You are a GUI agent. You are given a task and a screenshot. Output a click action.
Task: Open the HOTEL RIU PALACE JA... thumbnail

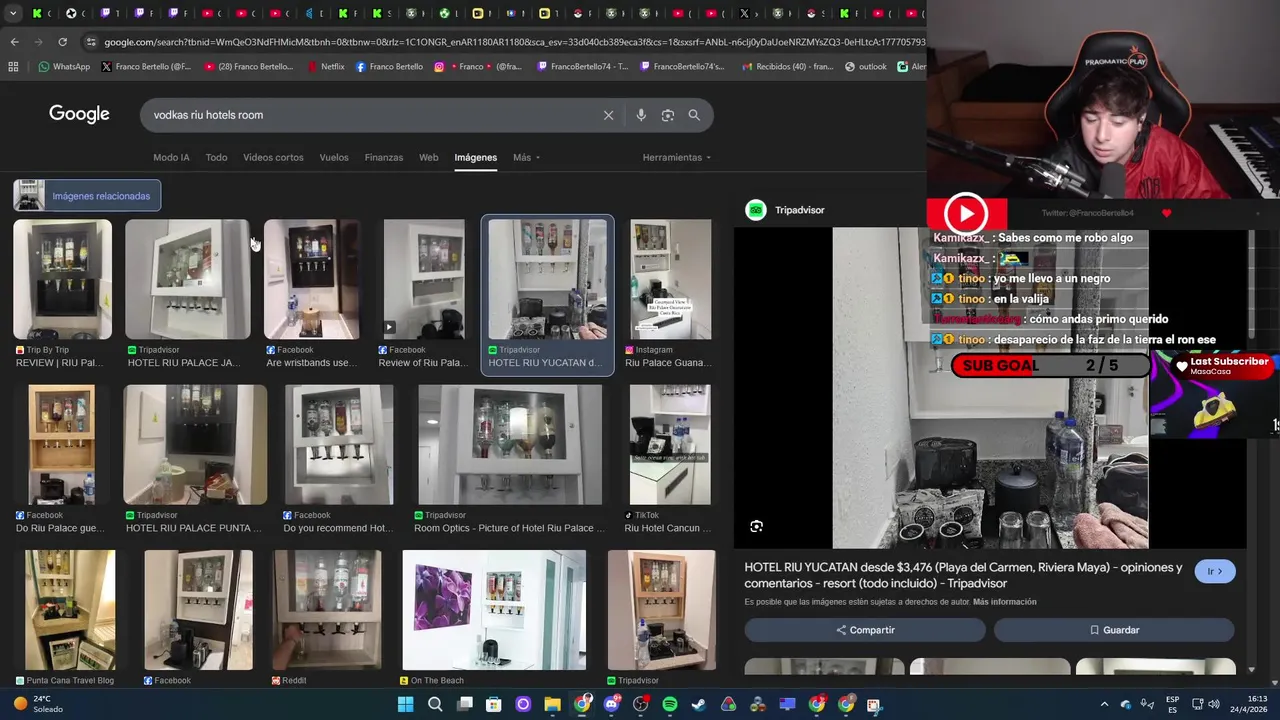tap(187, 280)
